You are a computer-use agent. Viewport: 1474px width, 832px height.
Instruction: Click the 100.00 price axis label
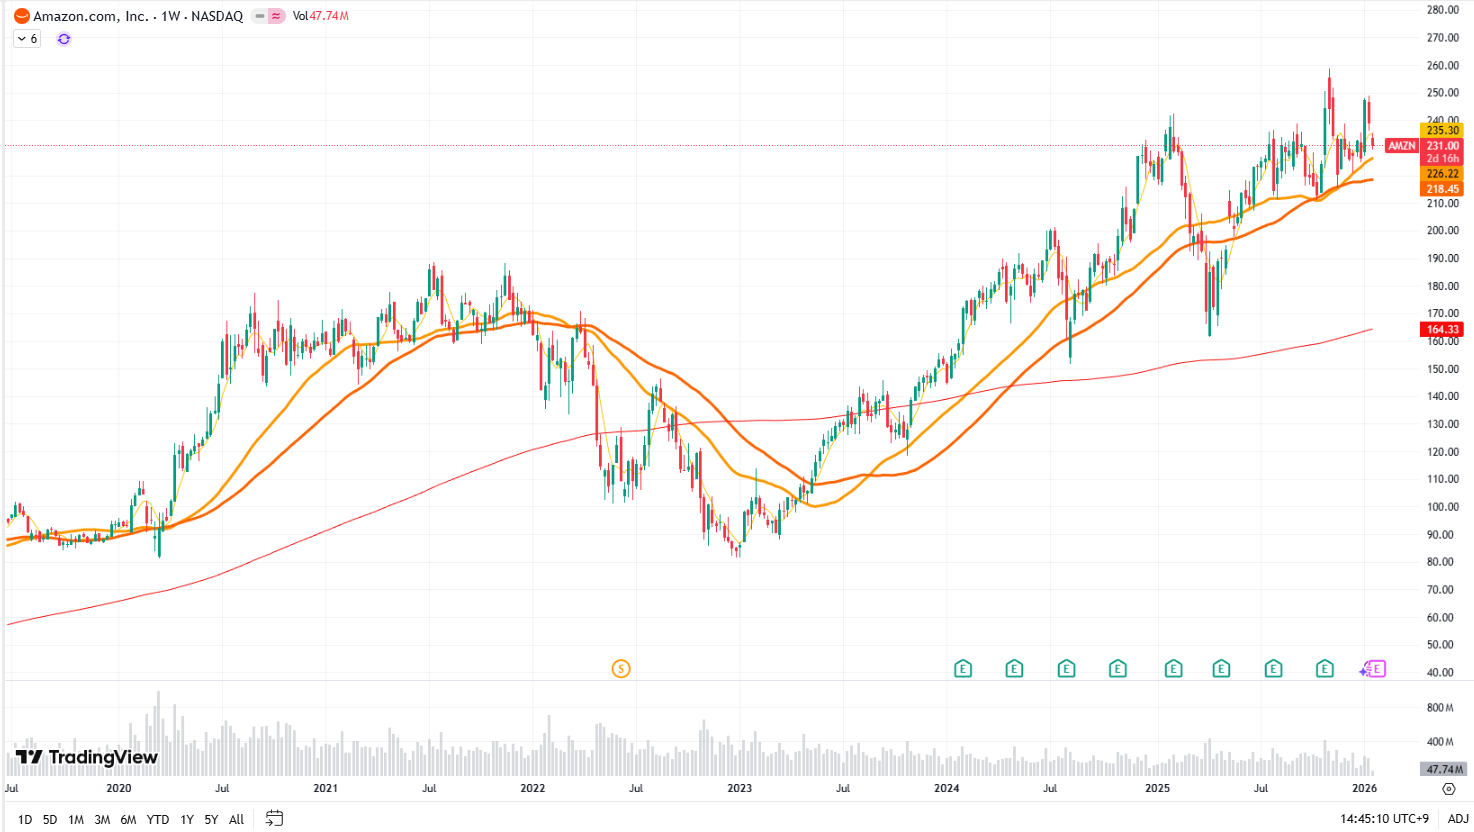1442,507
